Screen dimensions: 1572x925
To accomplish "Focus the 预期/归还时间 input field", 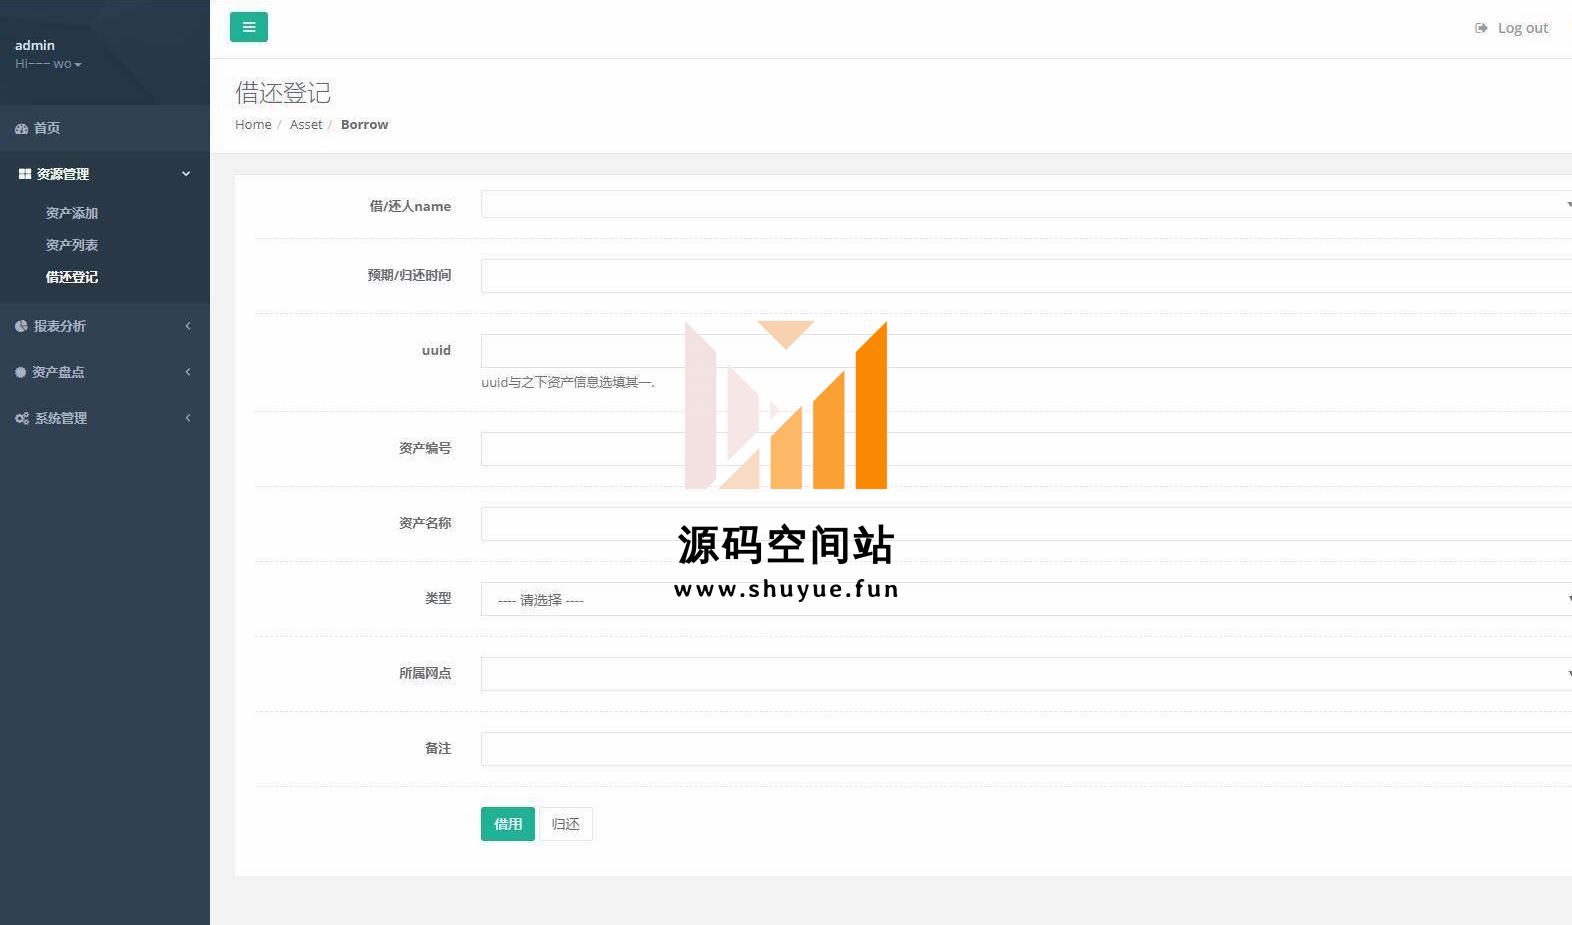I will coord(1026,276).
